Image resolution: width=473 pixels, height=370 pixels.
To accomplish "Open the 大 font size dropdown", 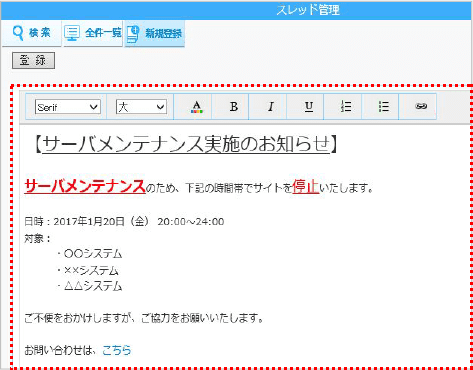I will [141, 107].
